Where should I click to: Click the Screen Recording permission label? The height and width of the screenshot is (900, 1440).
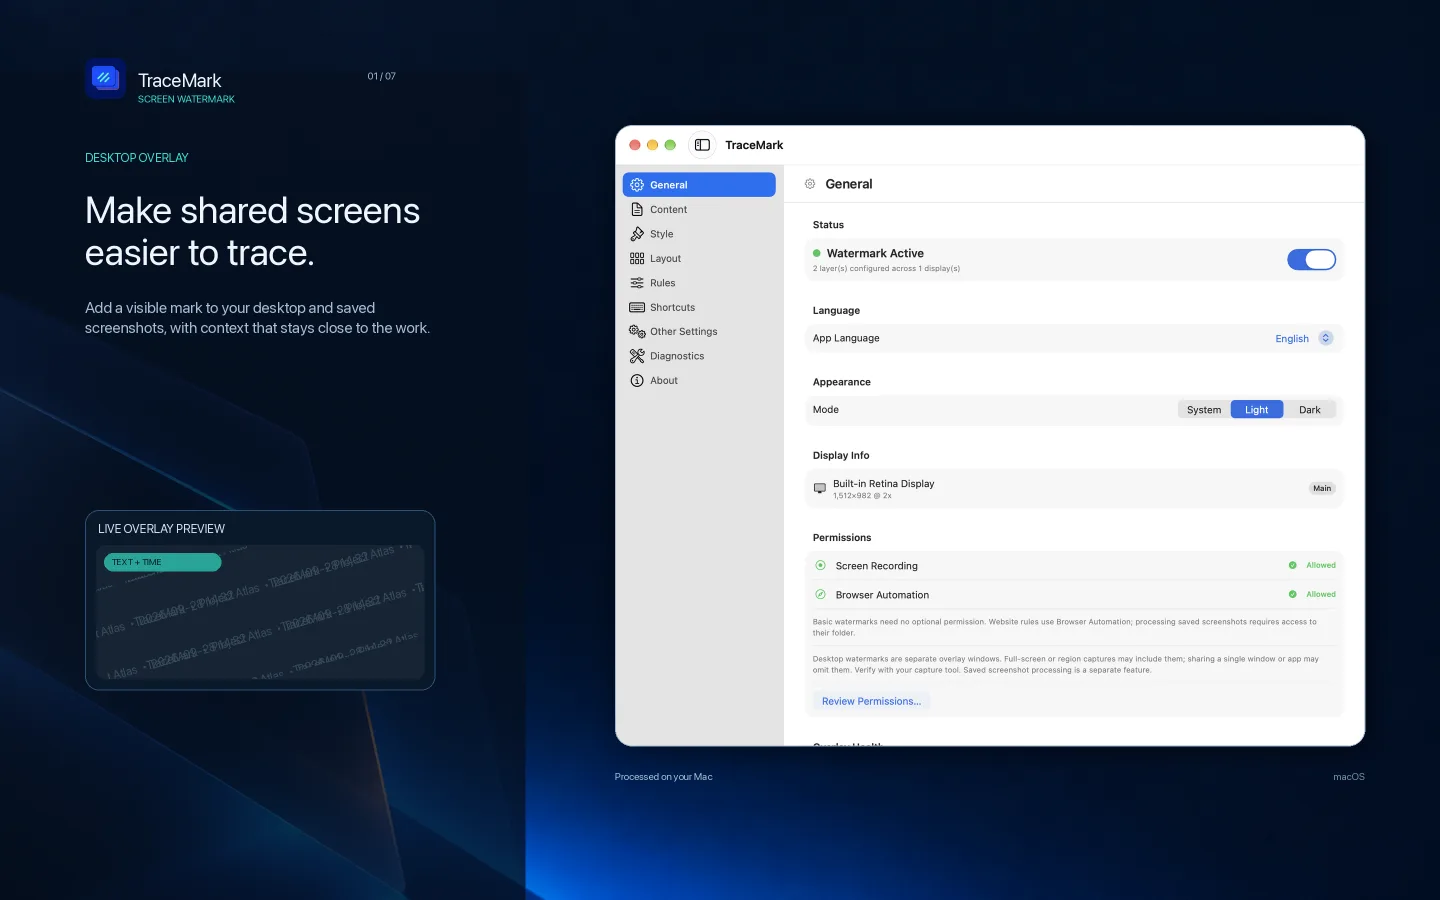tap(876, 566)
